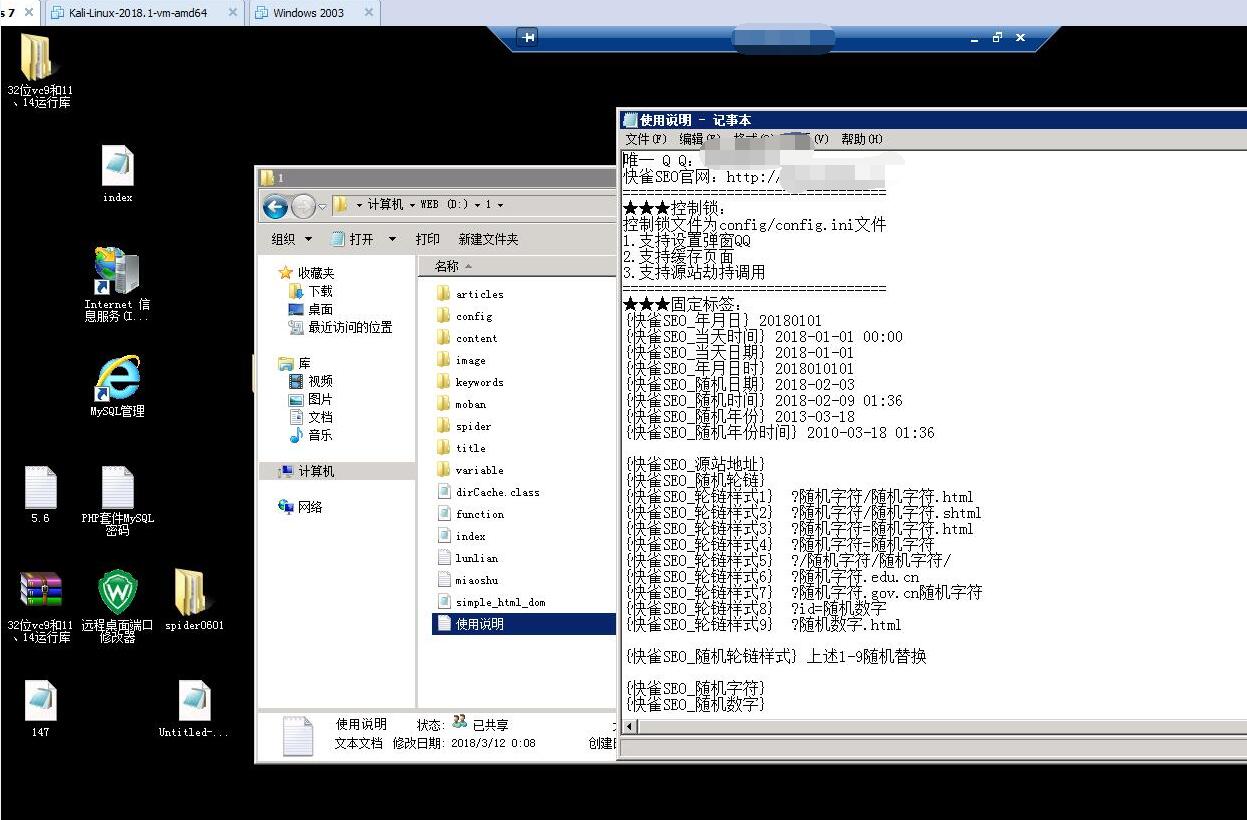Open the 组织 dropdown in Explorer toolbar

point(291,239)
